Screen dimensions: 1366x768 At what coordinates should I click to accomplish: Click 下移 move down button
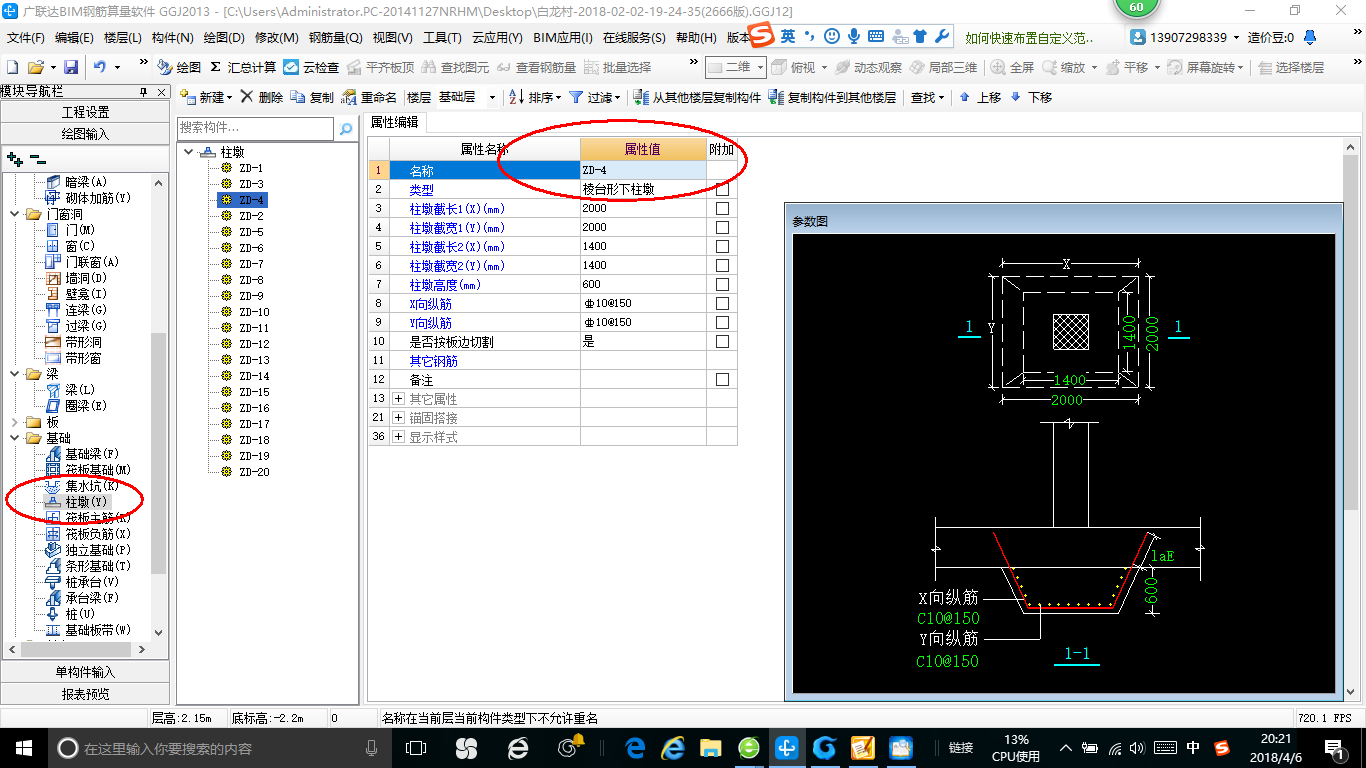[x=1031, y=97]
